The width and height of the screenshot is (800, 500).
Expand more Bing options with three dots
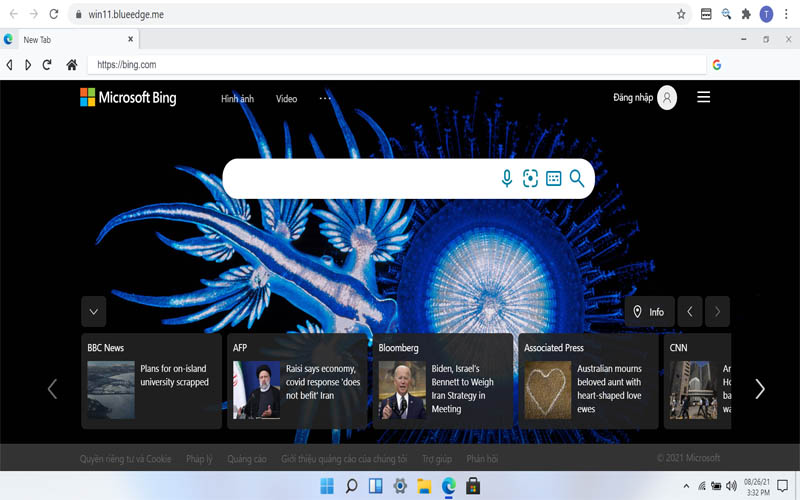coord(325,98)
